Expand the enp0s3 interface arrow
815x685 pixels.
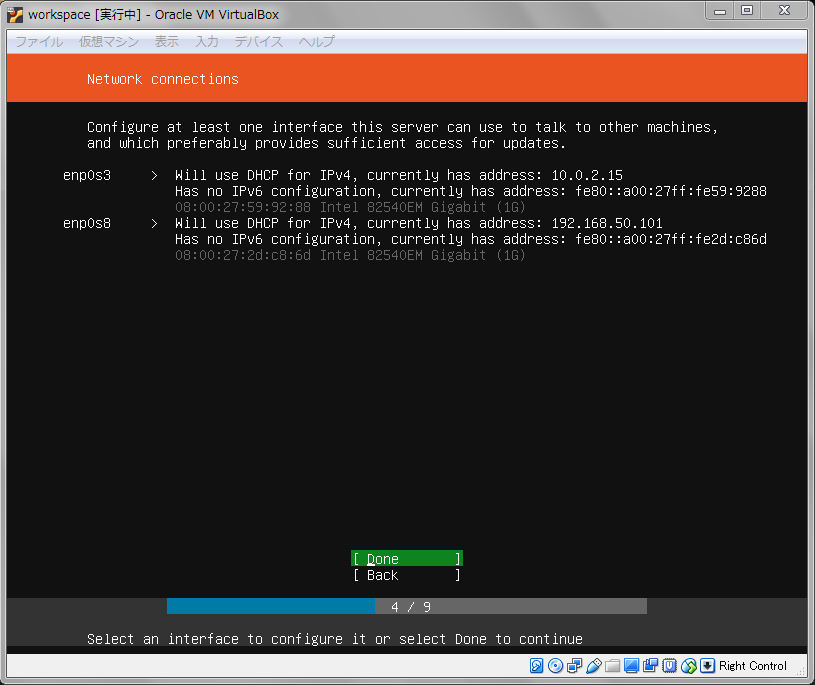click(154, 176)
